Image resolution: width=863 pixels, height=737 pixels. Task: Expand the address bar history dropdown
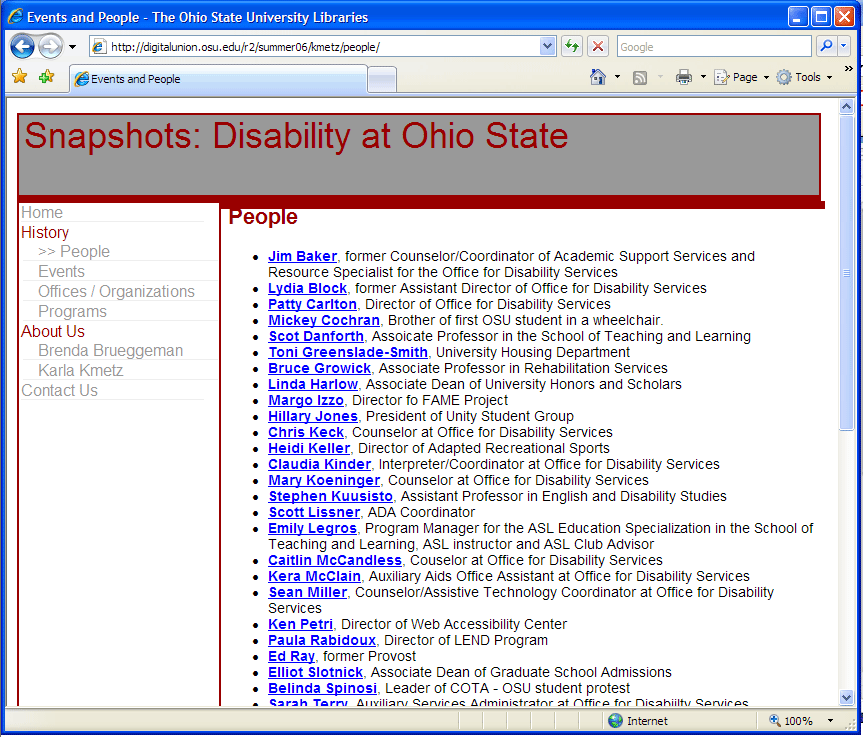(x=547, y=46)
